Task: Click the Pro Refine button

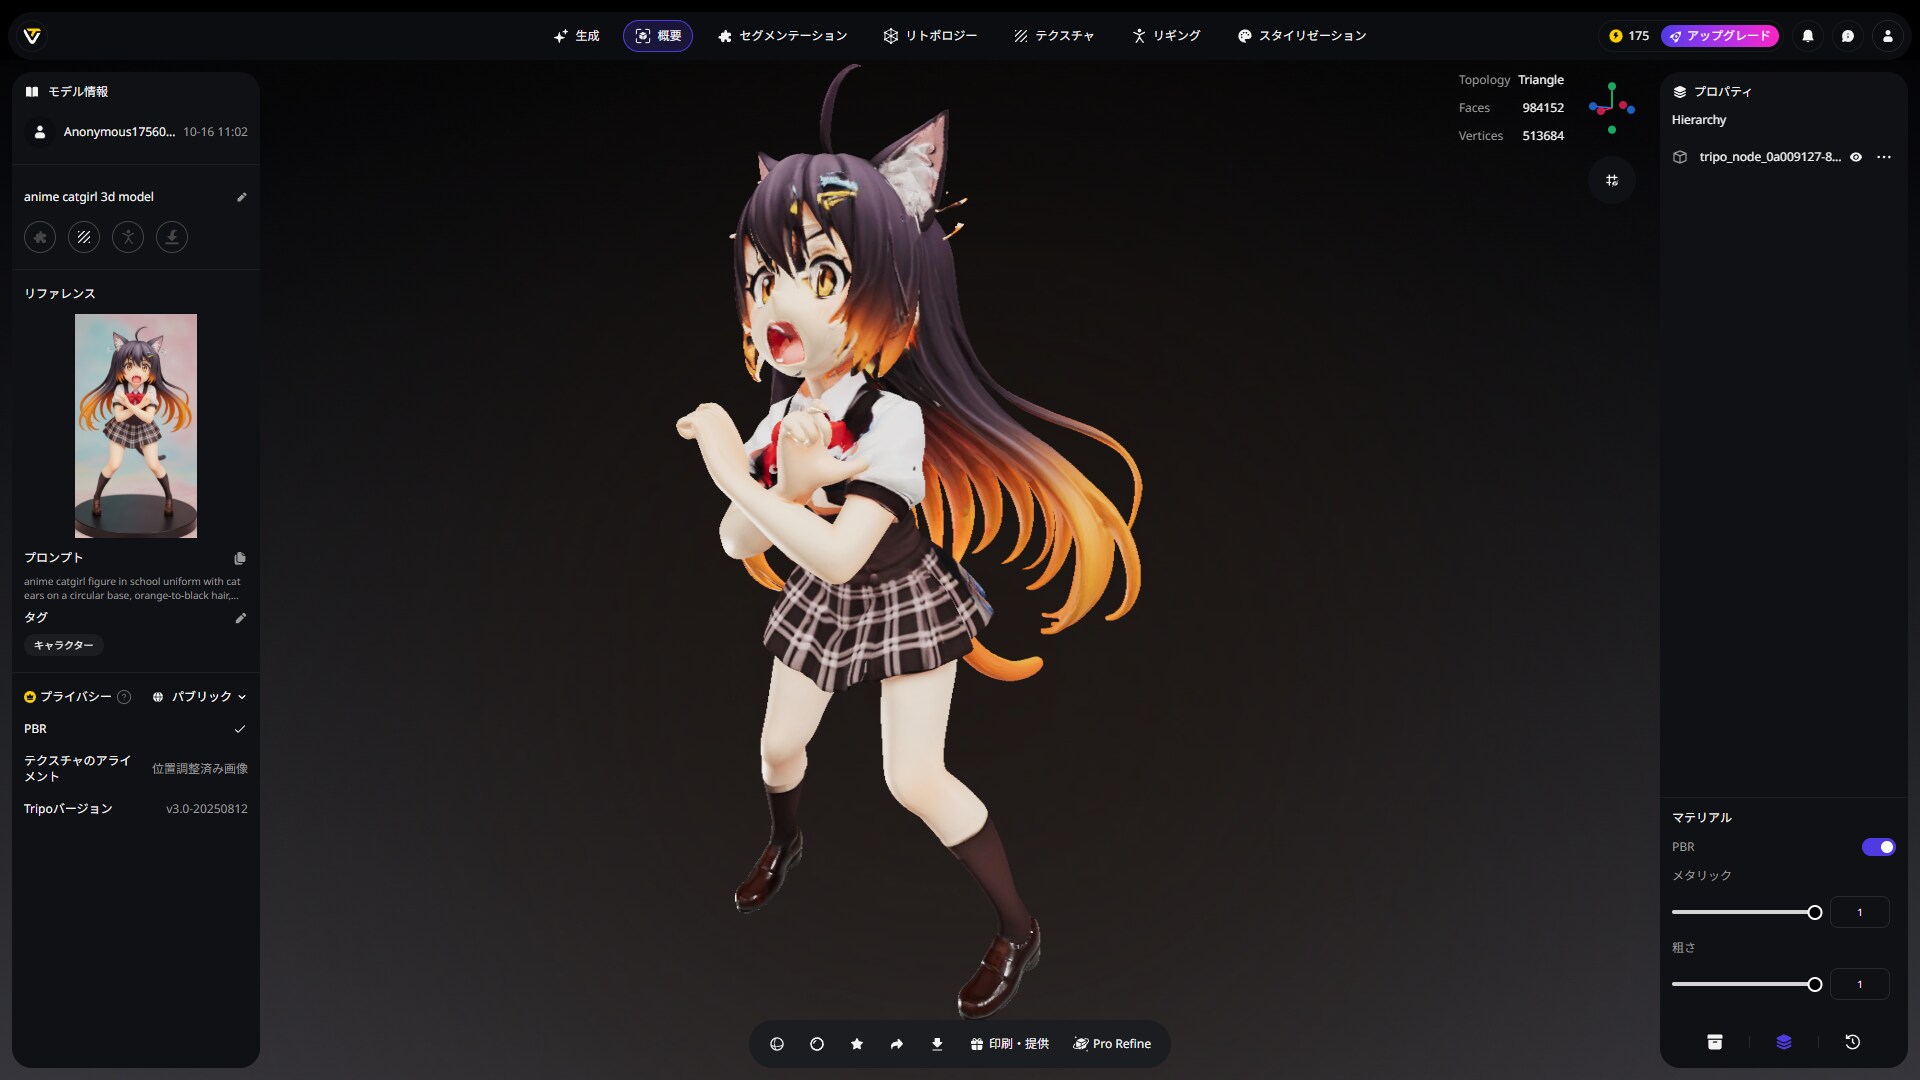Action: [x=1112, y=1043]
